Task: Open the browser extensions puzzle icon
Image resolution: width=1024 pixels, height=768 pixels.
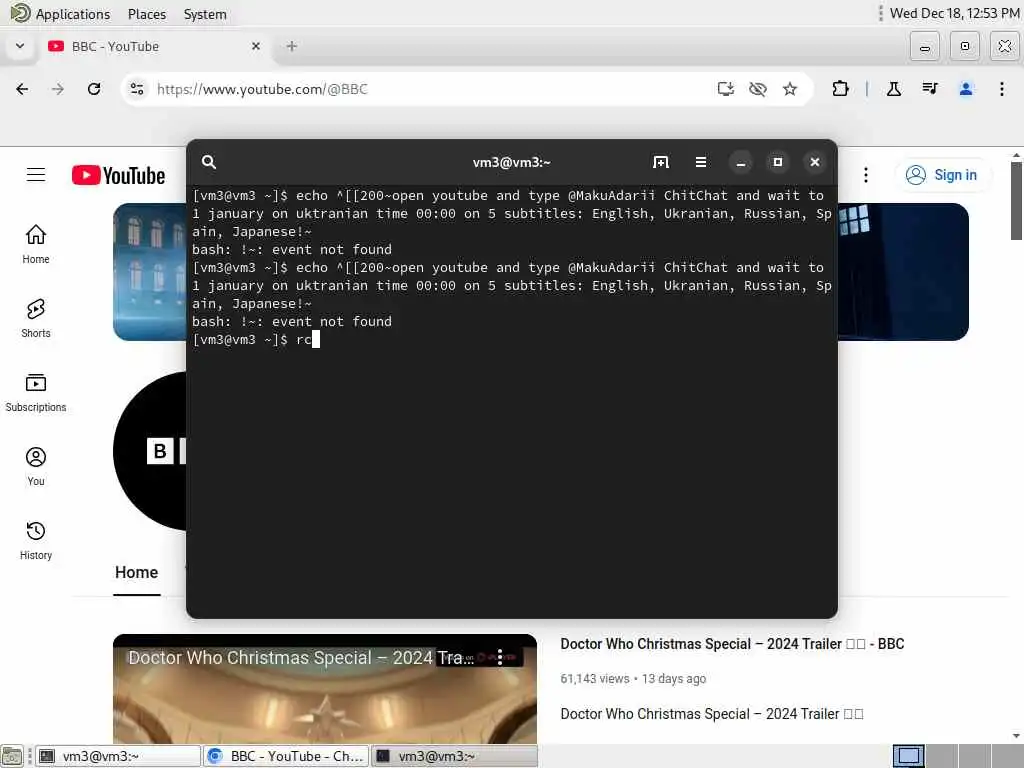Action: tap(840, 89)
